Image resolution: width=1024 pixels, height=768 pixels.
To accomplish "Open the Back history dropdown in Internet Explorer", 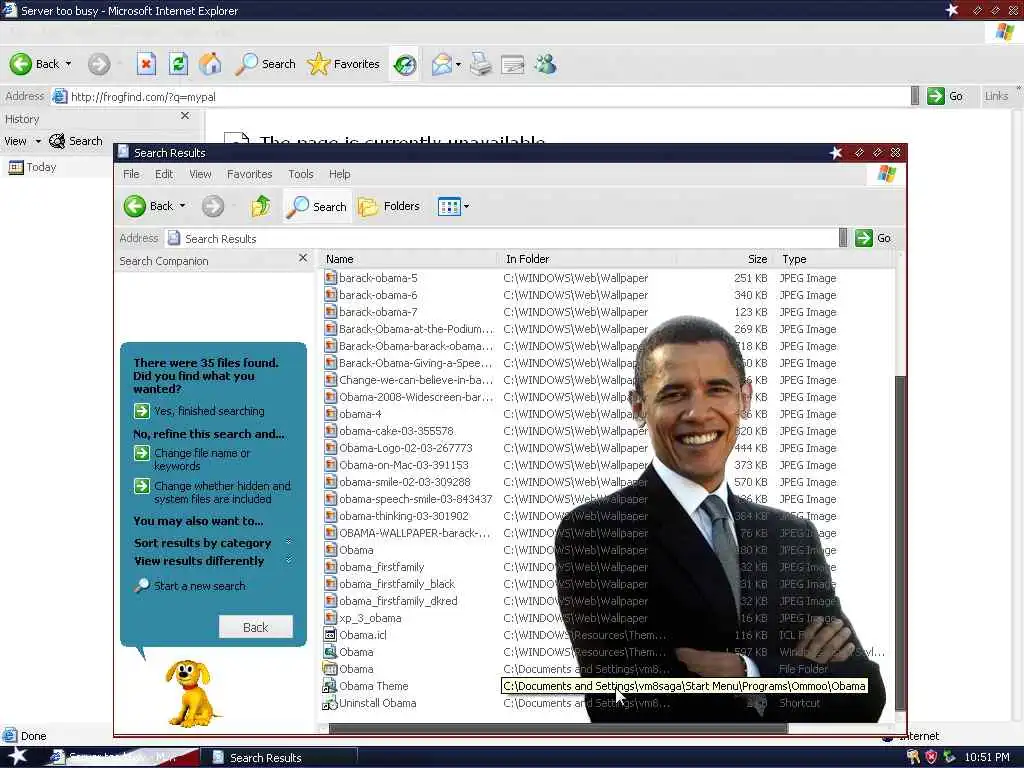I will point(68,64).
